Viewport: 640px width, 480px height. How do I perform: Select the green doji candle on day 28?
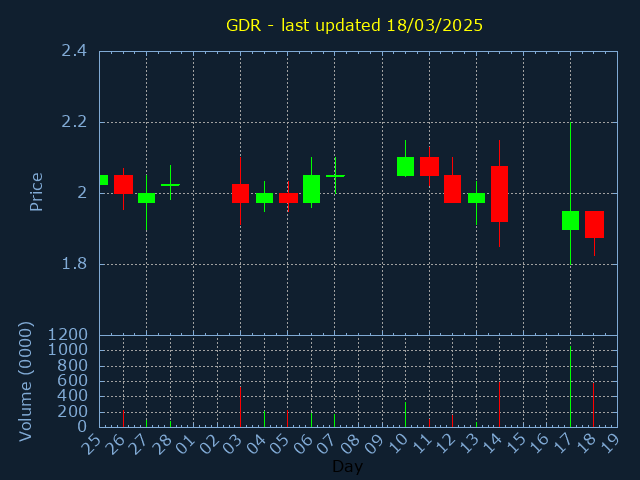(x=171, y=184)
